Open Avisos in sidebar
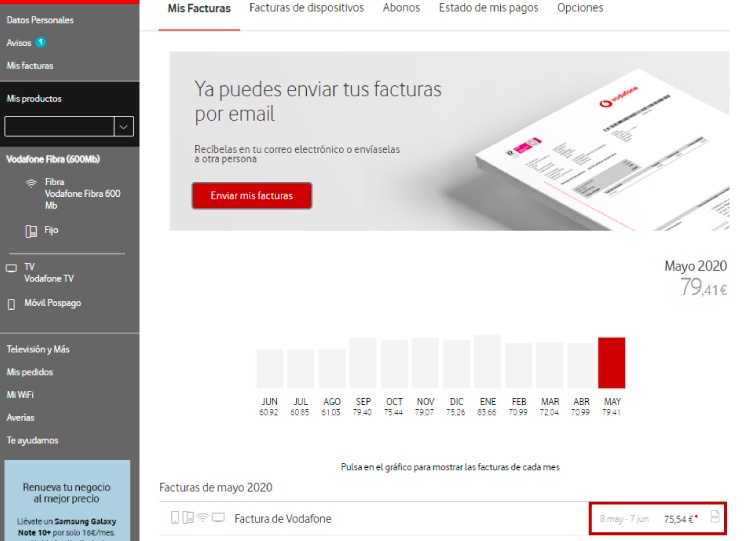The height and width of the screenshot is (541, 750). (19, 43)
